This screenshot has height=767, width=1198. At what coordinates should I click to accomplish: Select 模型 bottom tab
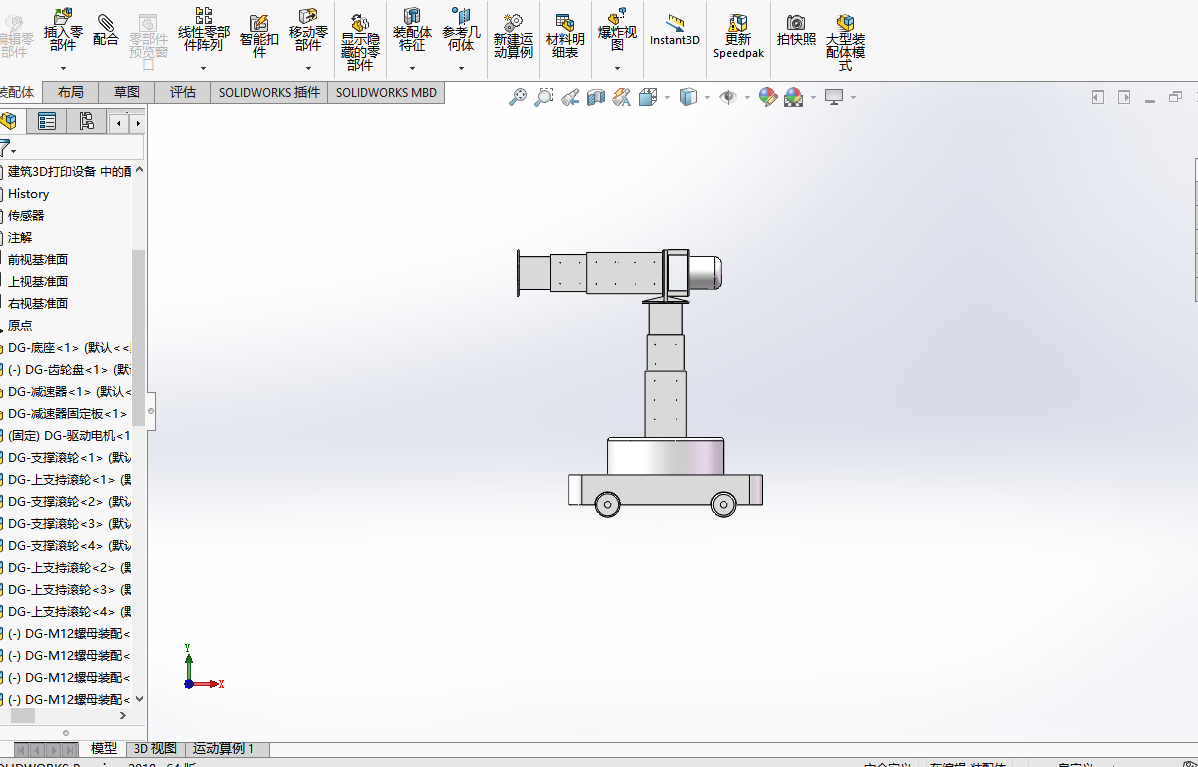point(104,749)
